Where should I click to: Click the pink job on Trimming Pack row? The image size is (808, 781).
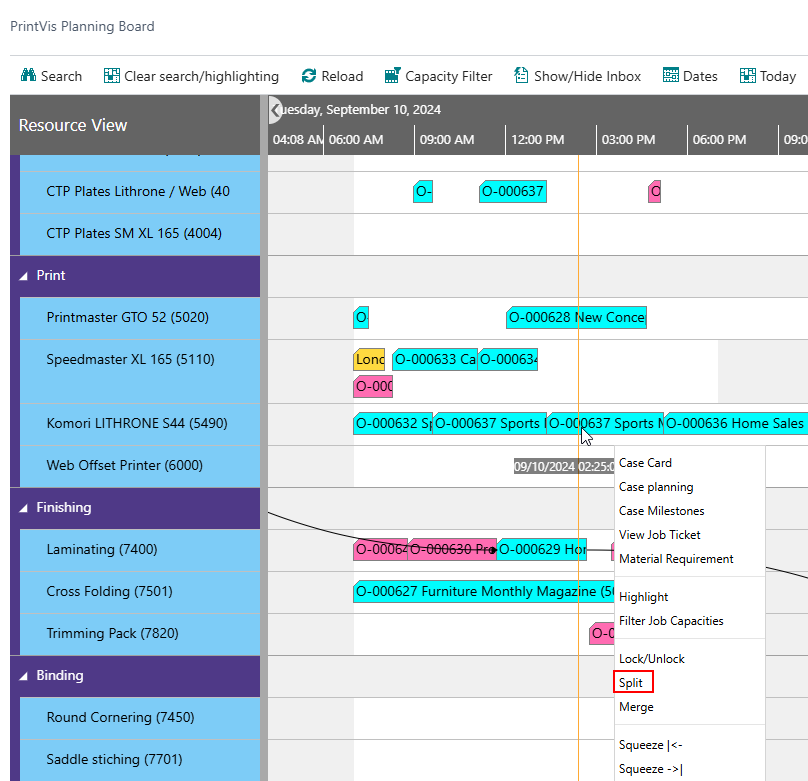[602, 634]
